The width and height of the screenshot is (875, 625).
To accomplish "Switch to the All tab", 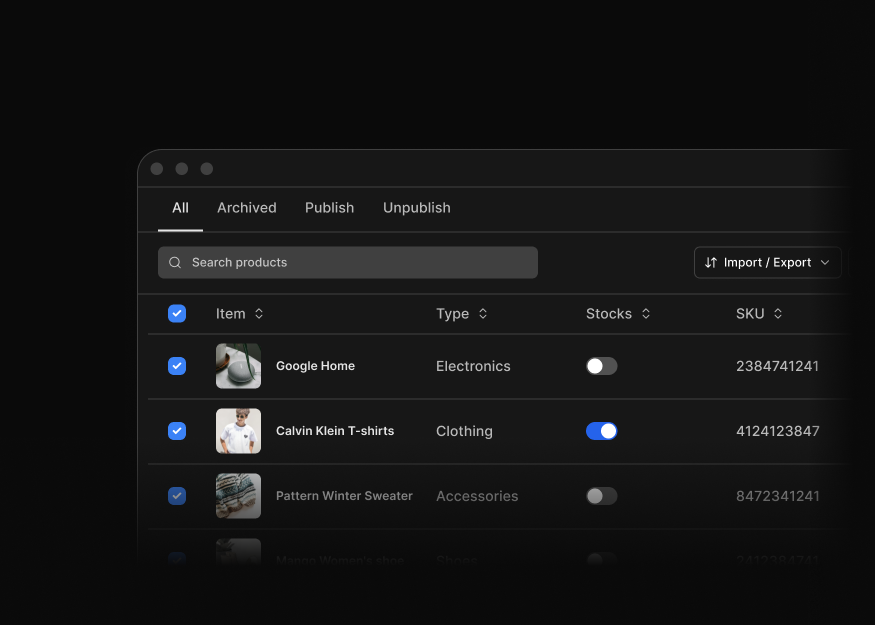I will click(180, 208).
